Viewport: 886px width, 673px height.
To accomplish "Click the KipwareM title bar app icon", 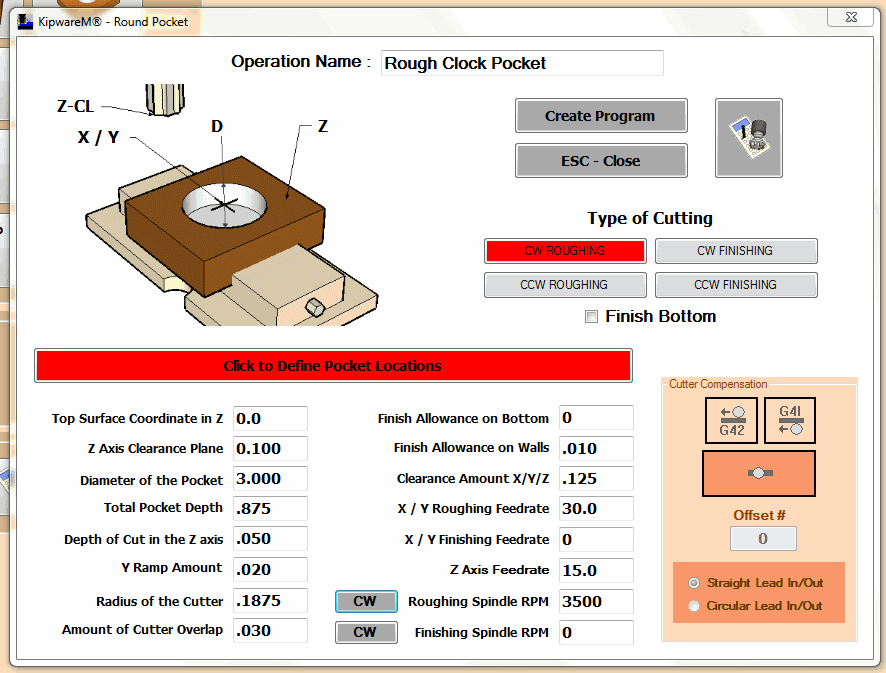I will tap(25, 22).
